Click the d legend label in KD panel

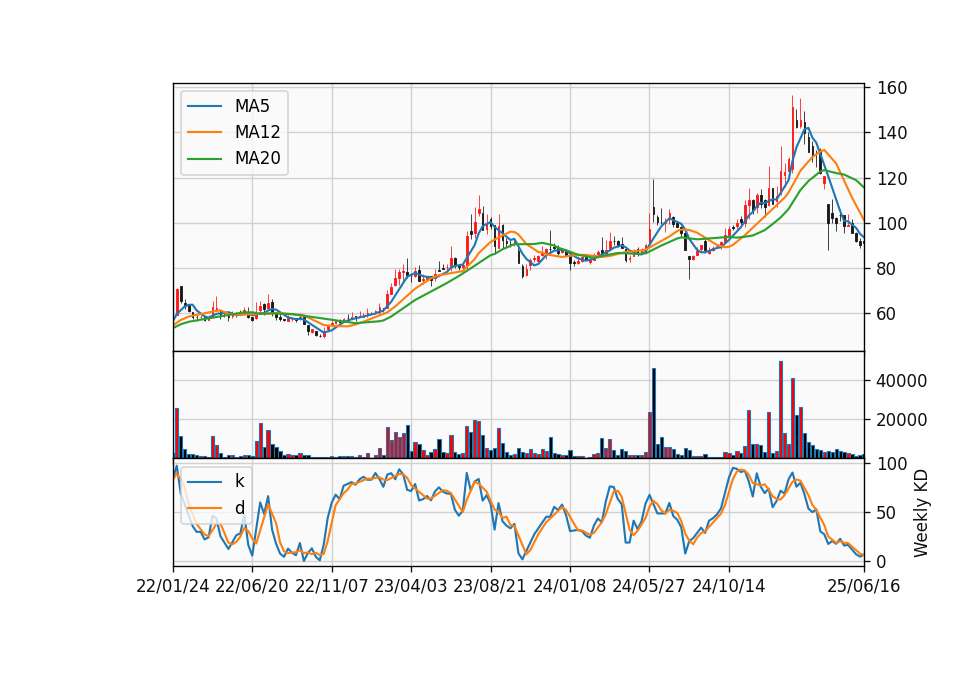click(x=239, y=508)
